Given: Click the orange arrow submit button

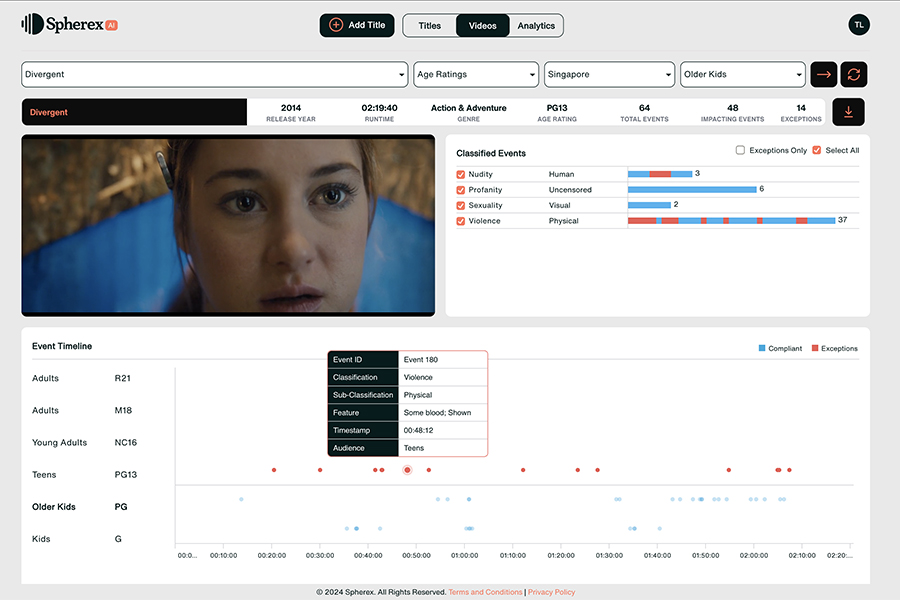Looking at the screenshot, I should (x=824, y=75).
